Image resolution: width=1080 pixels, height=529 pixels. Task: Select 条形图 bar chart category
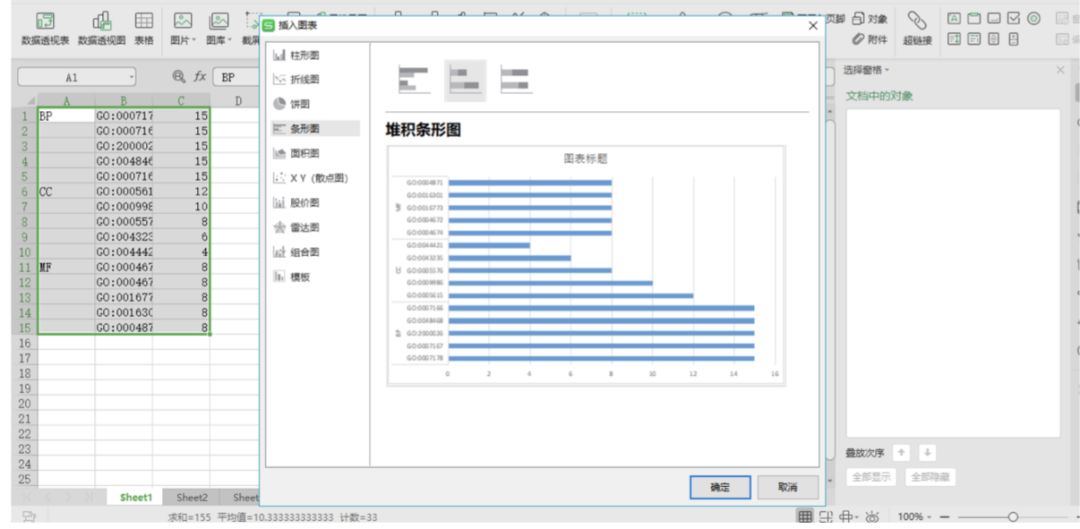pos(315,128)
